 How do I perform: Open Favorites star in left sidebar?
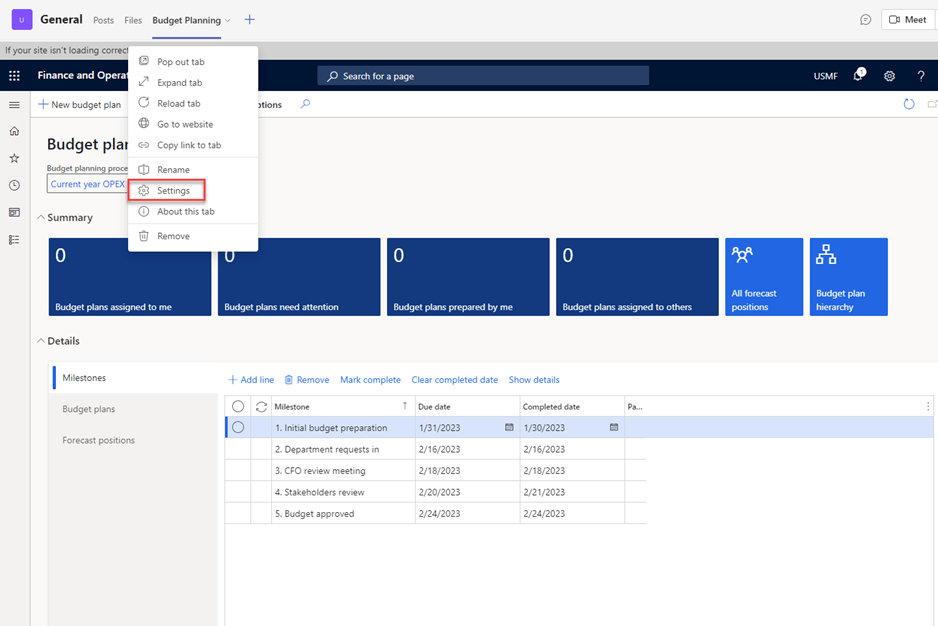click(x=14, y=158)
